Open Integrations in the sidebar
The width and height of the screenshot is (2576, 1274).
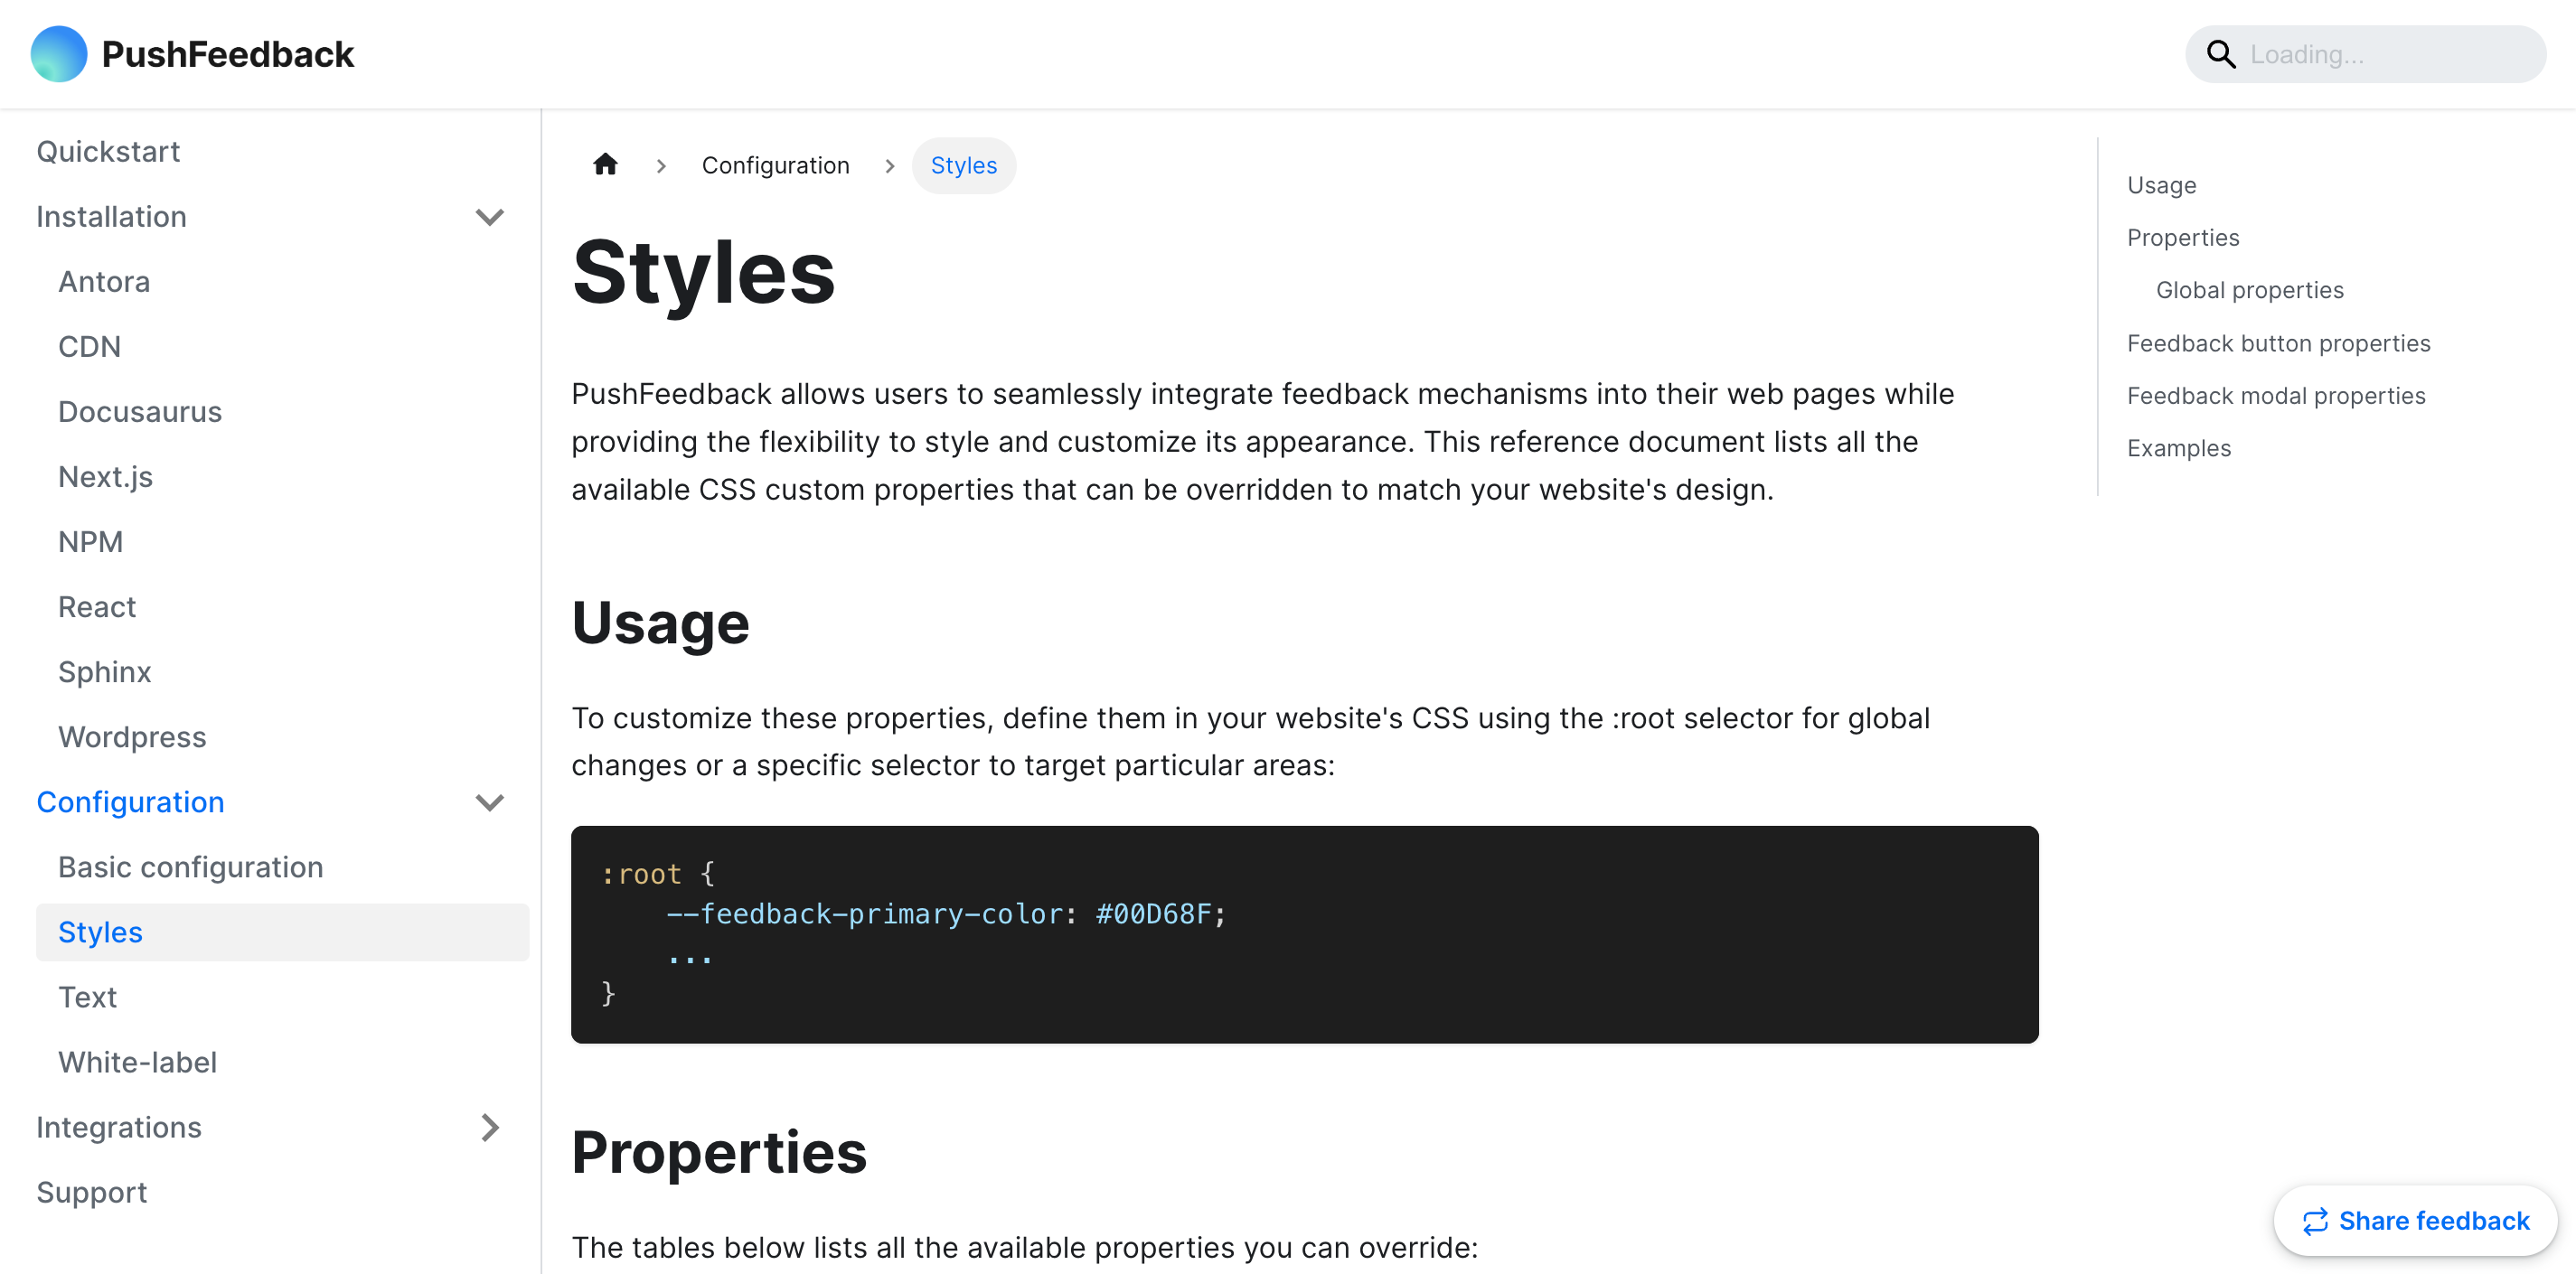118,1127
